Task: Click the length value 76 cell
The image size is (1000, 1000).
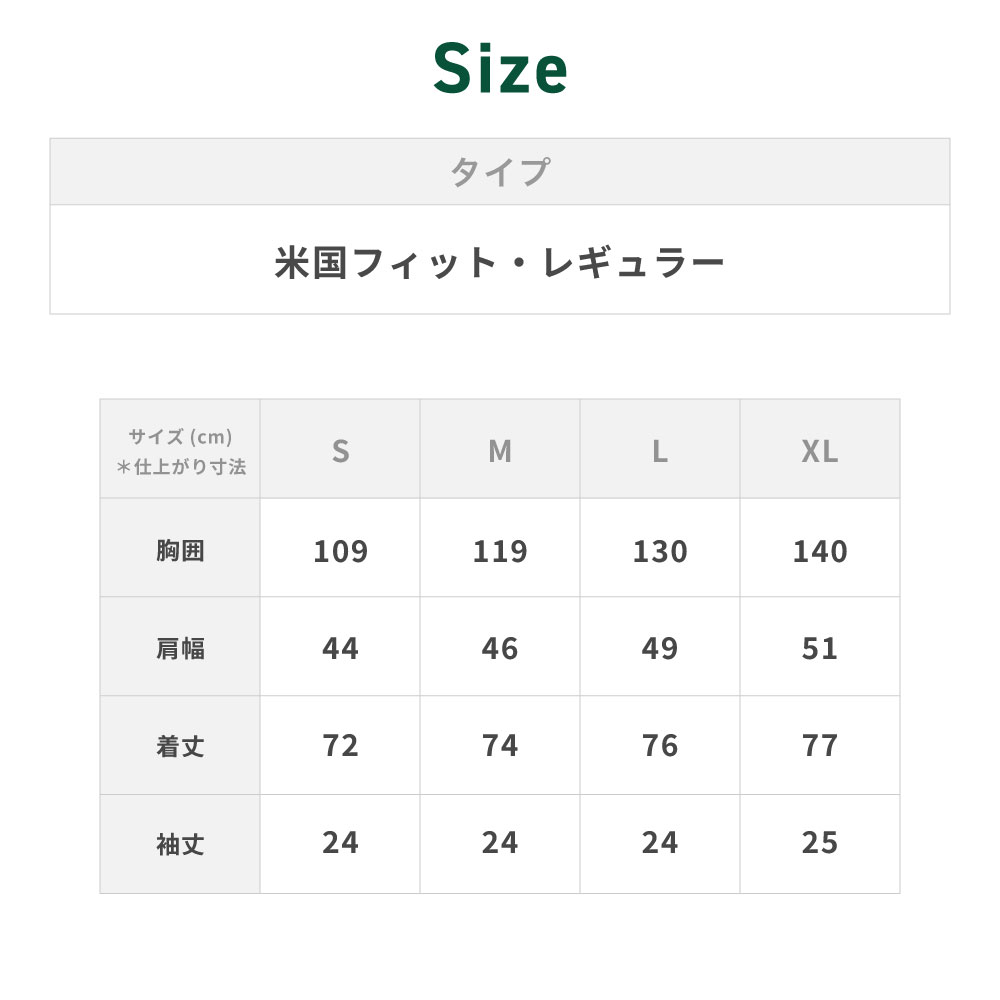Action: pyautogui.click(x=660, y=746)
